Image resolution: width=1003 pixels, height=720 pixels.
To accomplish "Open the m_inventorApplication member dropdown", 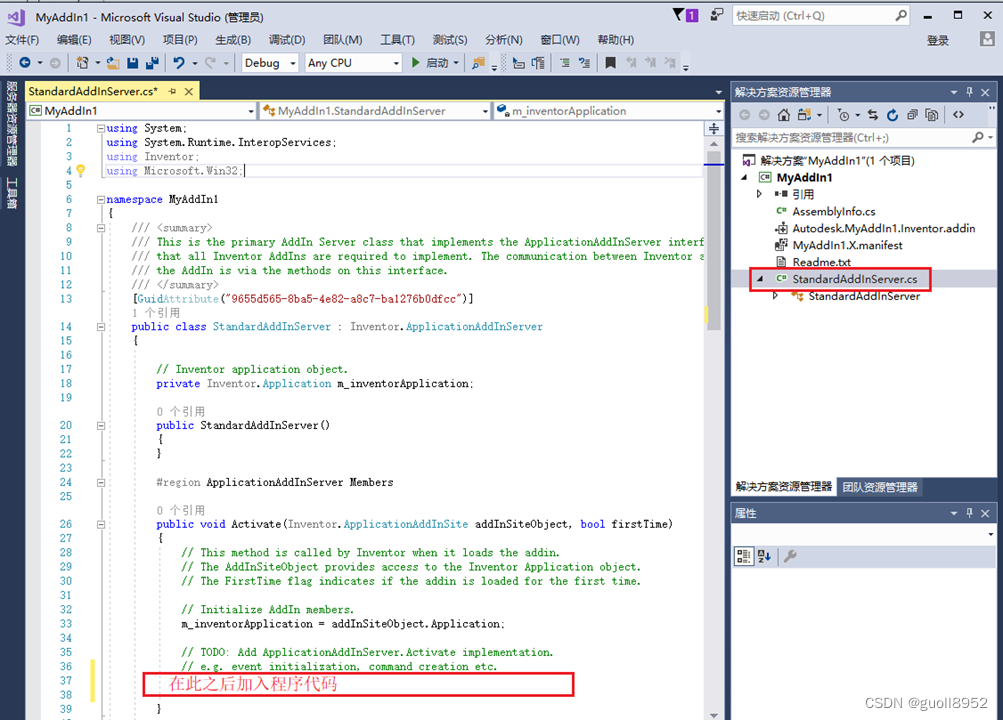I will [x=718, y=111].
